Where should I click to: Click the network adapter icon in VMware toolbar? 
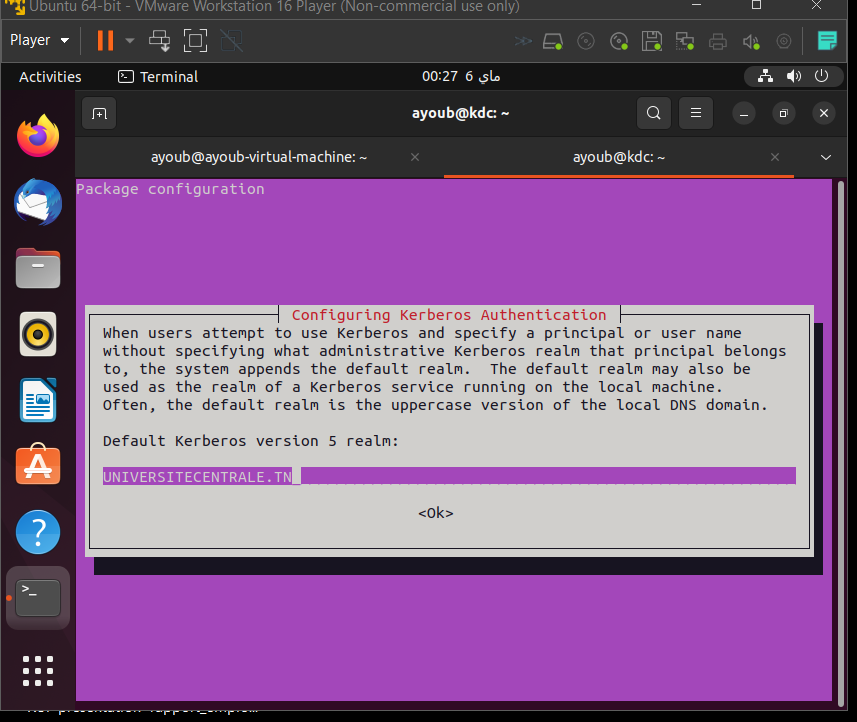point(683,41)
